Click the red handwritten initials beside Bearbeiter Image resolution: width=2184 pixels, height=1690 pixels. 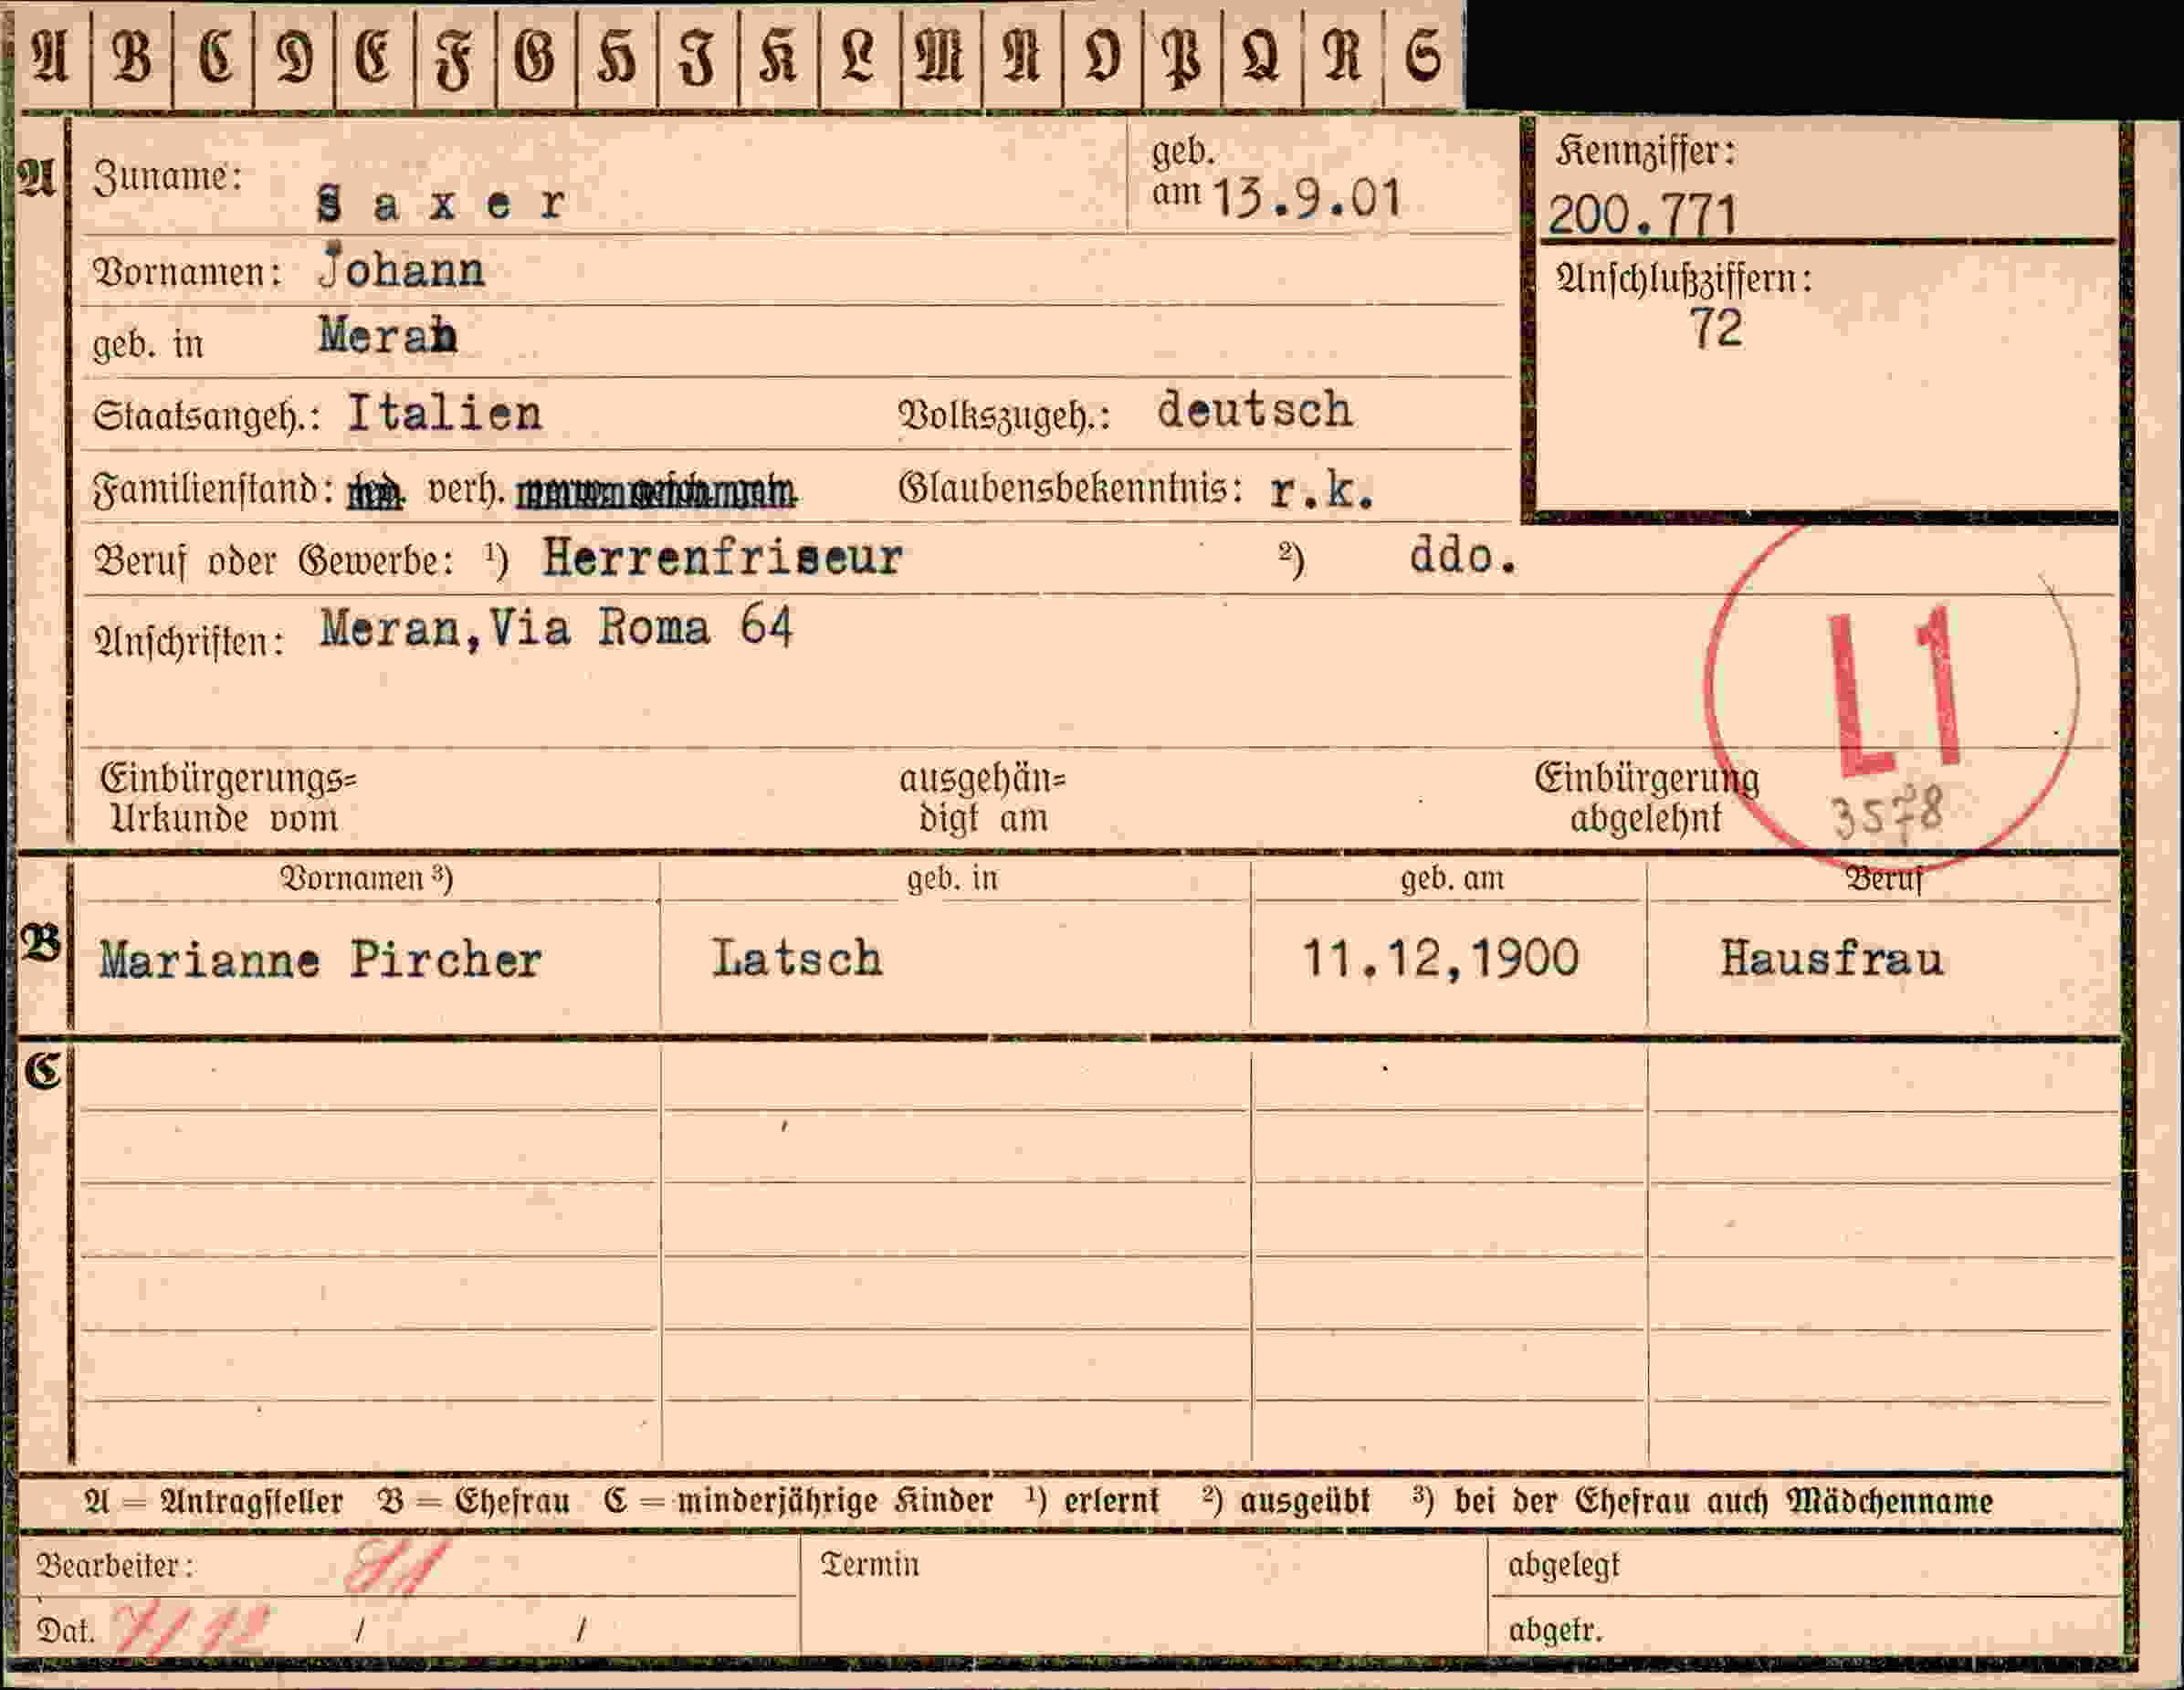pyautogui.click(x=398, y=1566)
